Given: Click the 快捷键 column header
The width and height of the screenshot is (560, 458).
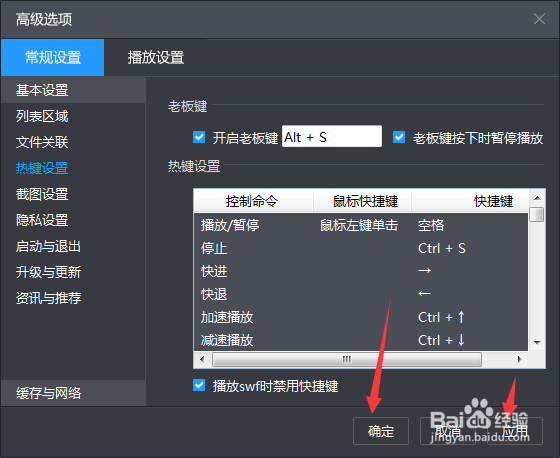Looking at the screenshot, I should (470, 201).
